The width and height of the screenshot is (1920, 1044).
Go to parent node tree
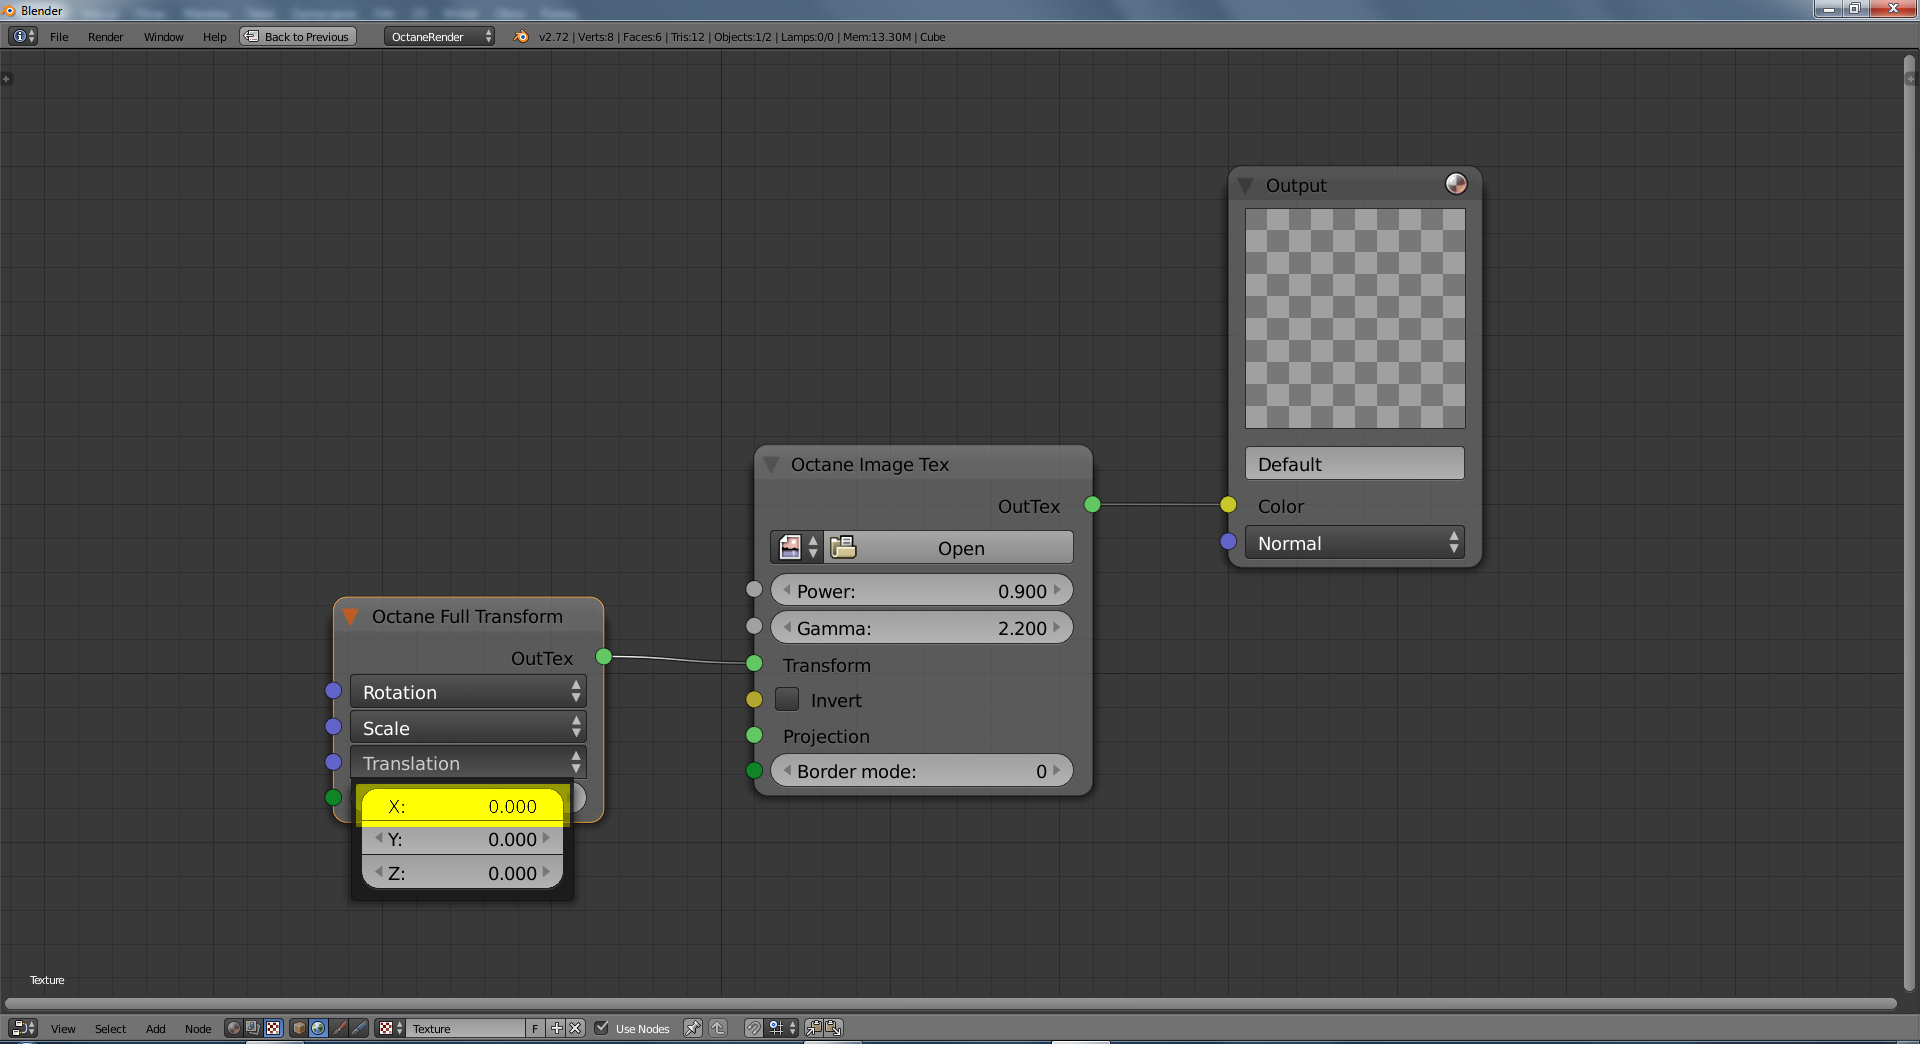coord(718,1028)
